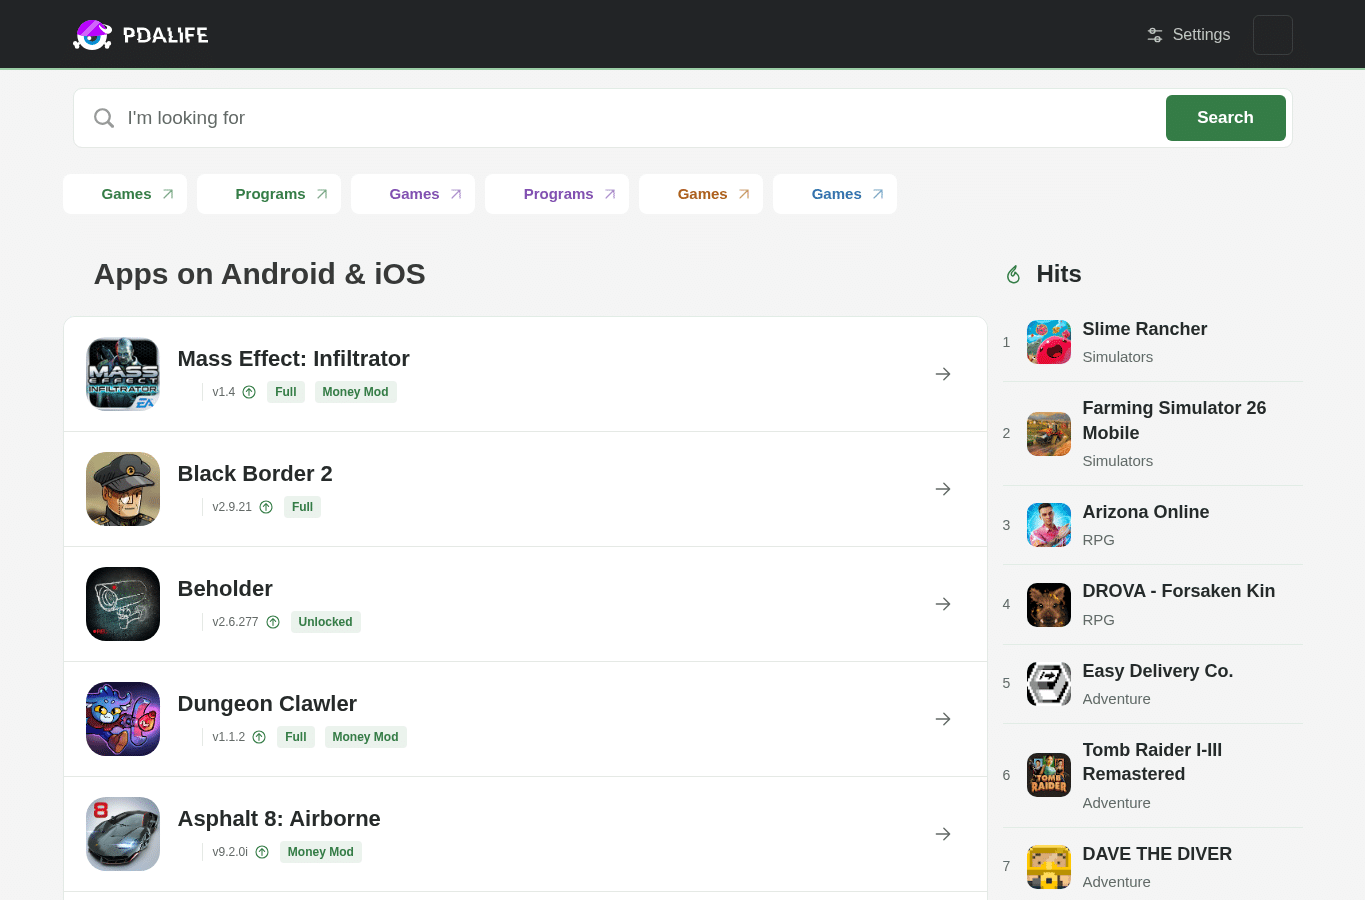Click the Full tag on Black Border 2
1365x900 pixels.
(302, 507)
